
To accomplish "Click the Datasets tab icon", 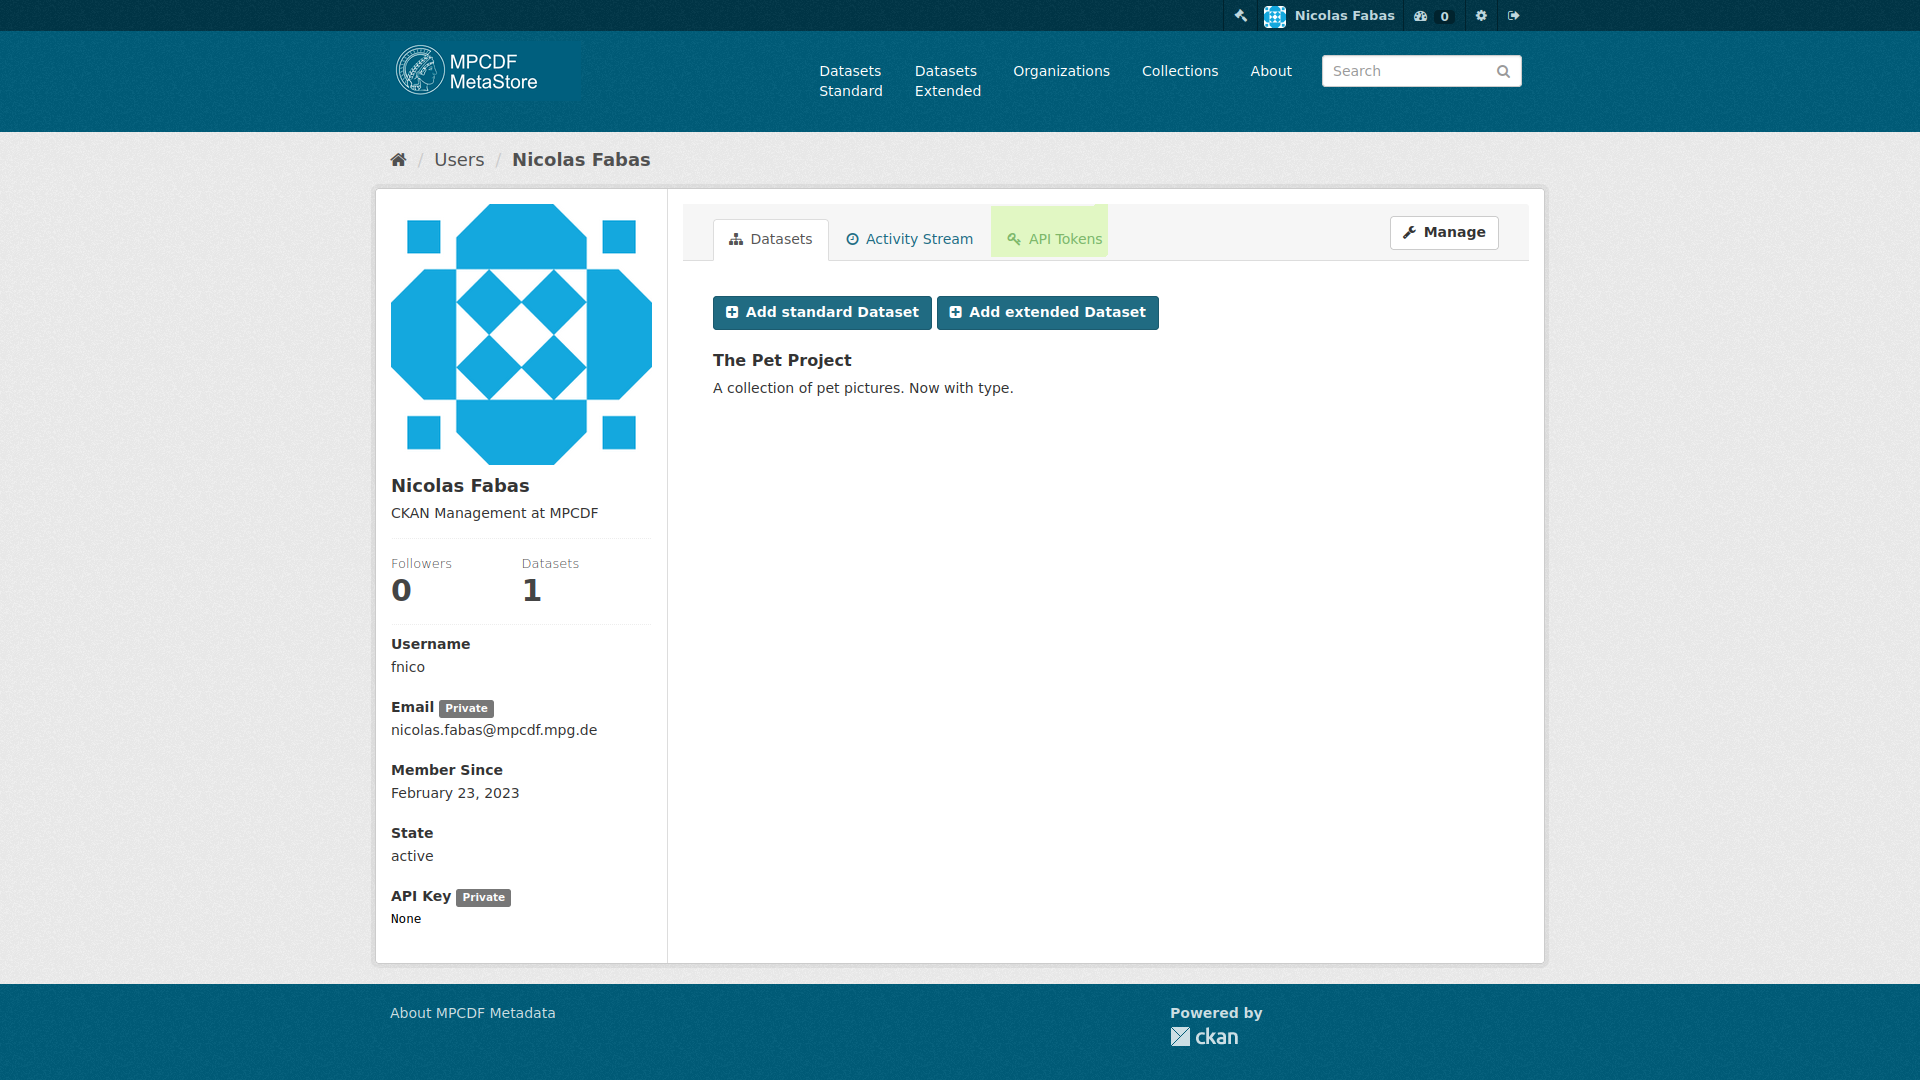I will 737,239.
